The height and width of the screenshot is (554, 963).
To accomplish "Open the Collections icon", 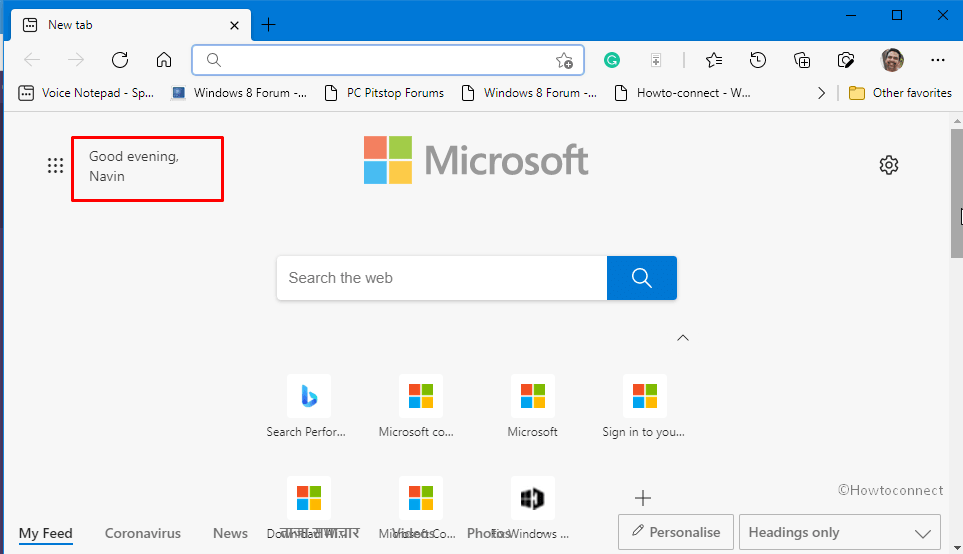I will 801,60.
